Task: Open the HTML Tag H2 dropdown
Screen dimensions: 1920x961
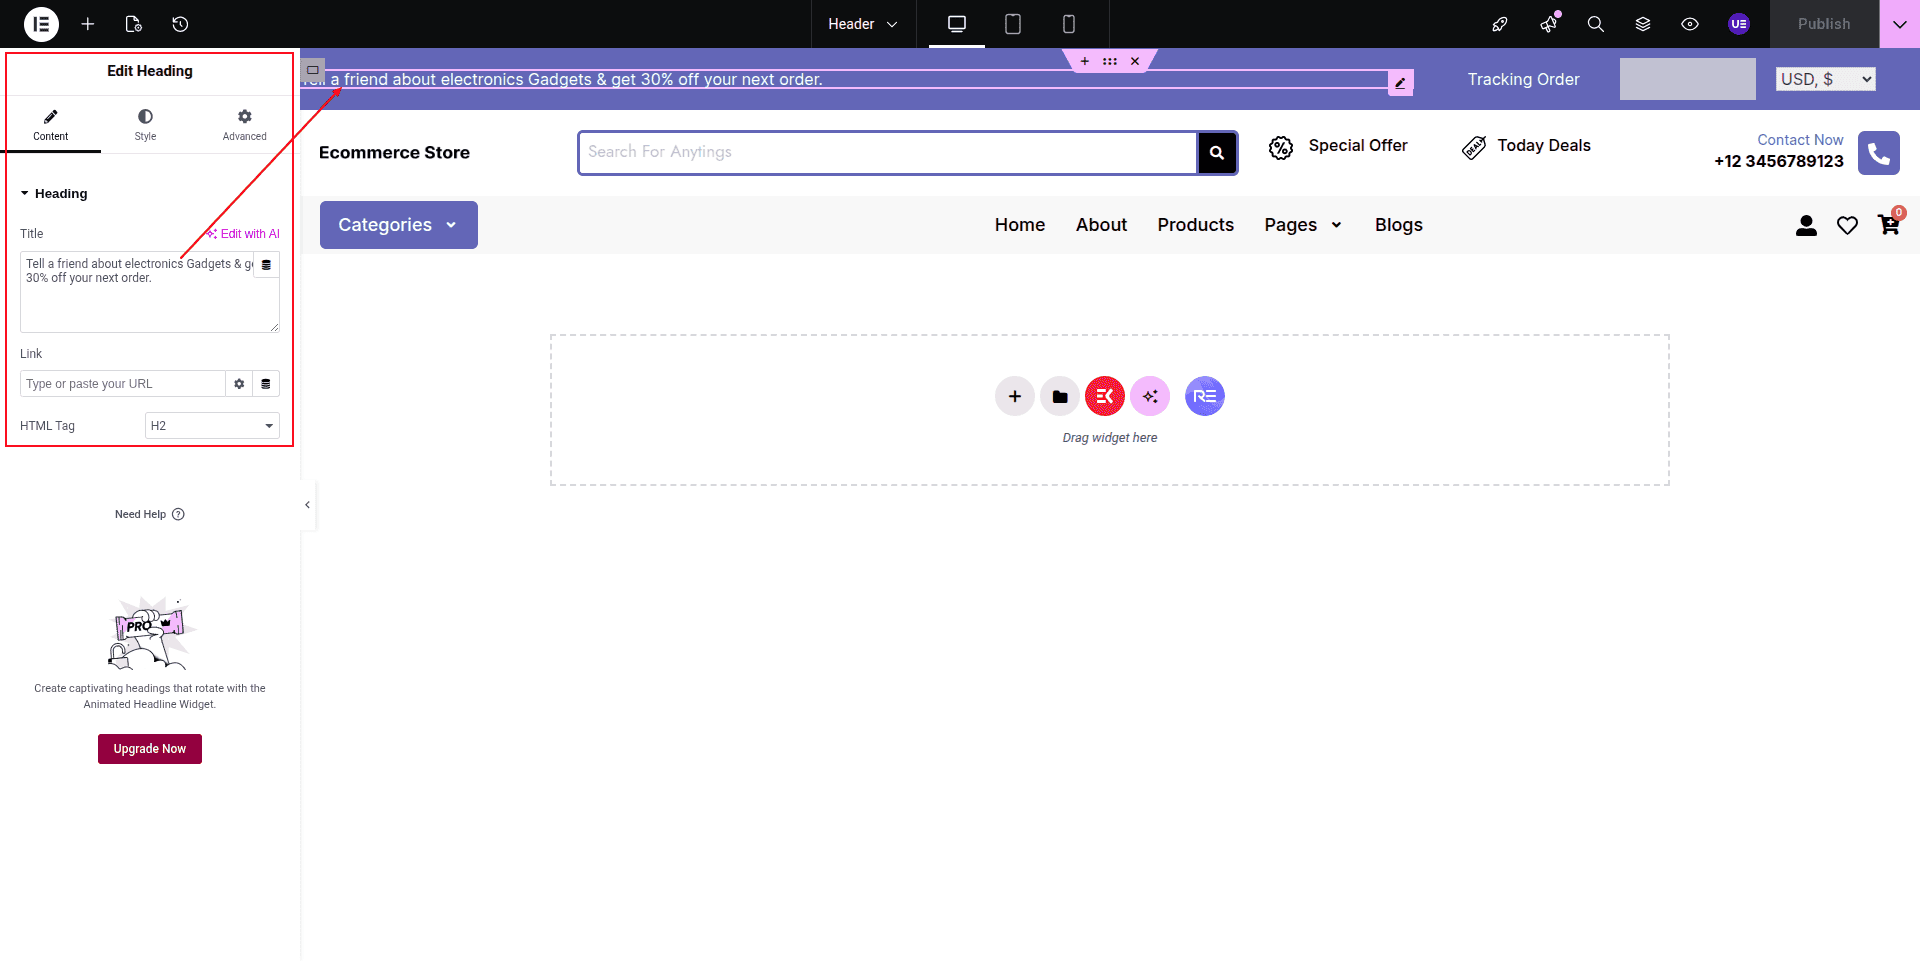Action: (x=212, y=426)
